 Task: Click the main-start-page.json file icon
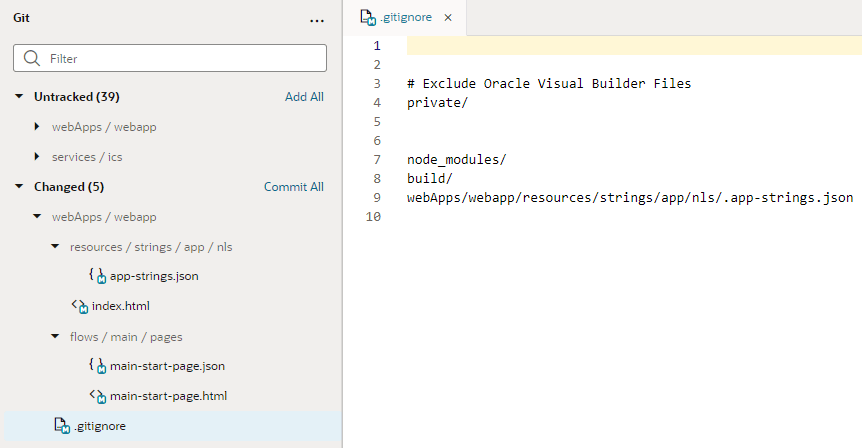pyautogui.click(x=97, y=366)
